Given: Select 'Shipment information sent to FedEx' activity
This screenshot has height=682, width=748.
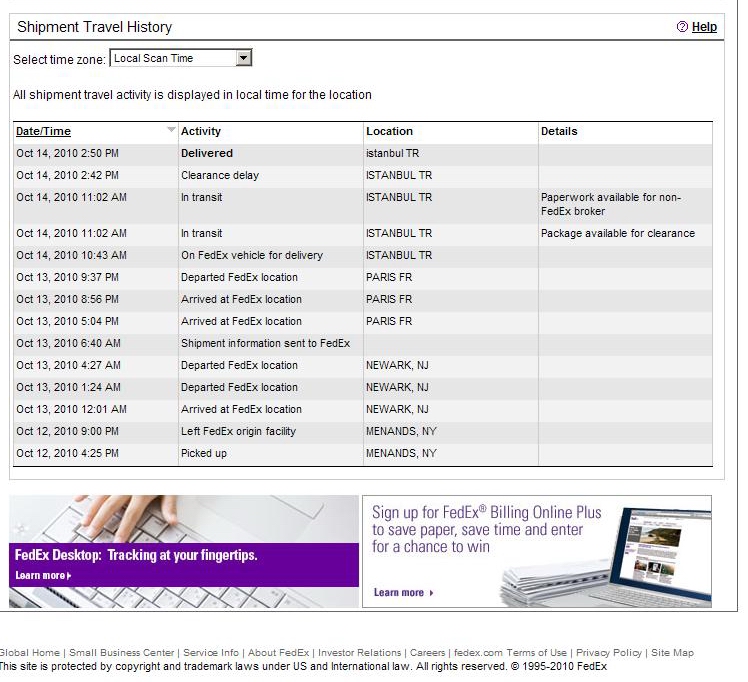Looking at the screenshot, I should point(265,343).
